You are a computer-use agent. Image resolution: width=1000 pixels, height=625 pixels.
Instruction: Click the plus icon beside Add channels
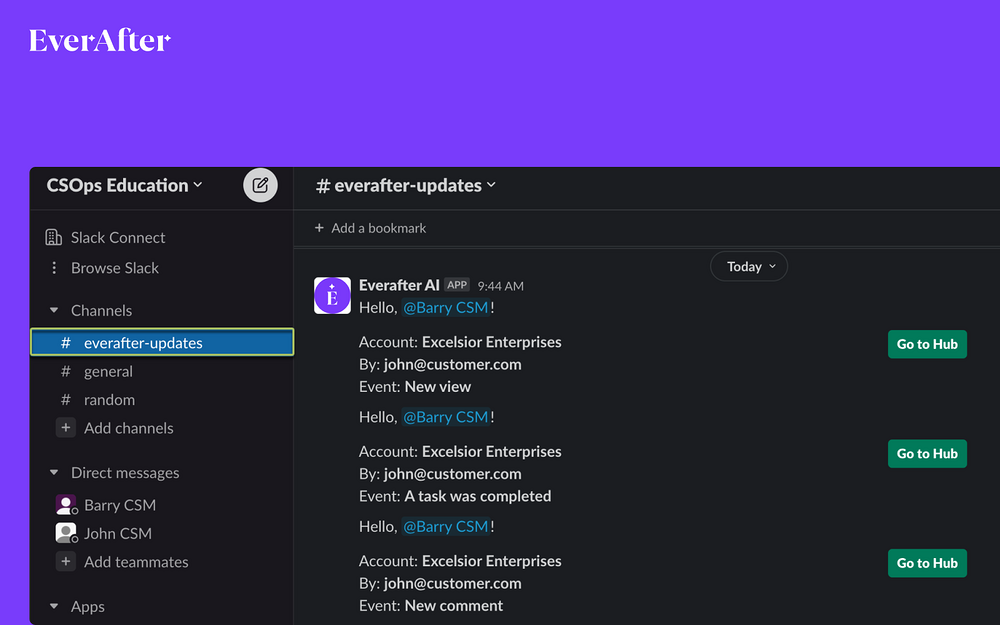[66, 427]
